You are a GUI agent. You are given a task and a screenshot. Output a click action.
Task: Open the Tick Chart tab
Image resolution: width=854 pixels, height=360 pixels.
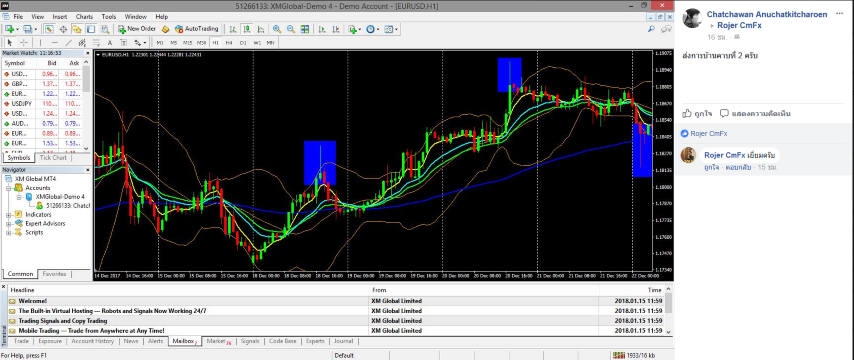coord(53,157)
